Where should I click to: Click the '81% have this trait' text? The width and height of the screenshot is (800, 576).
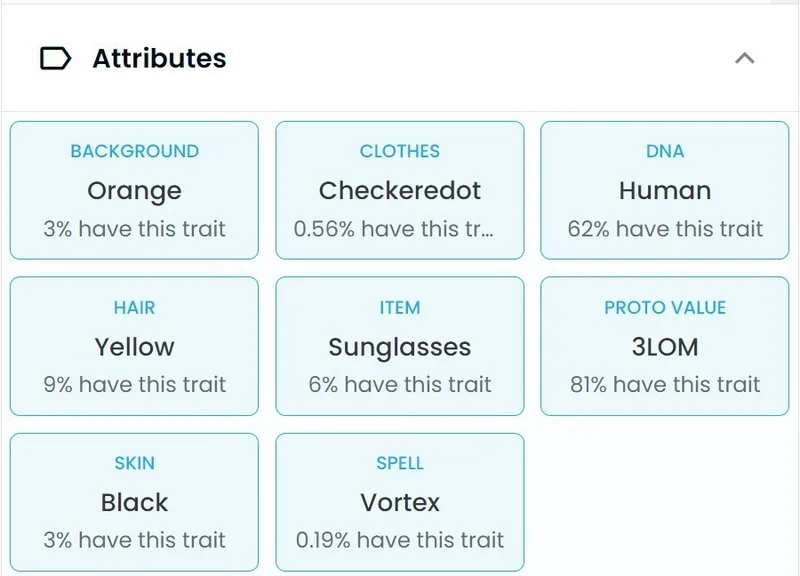pos(665,384)
